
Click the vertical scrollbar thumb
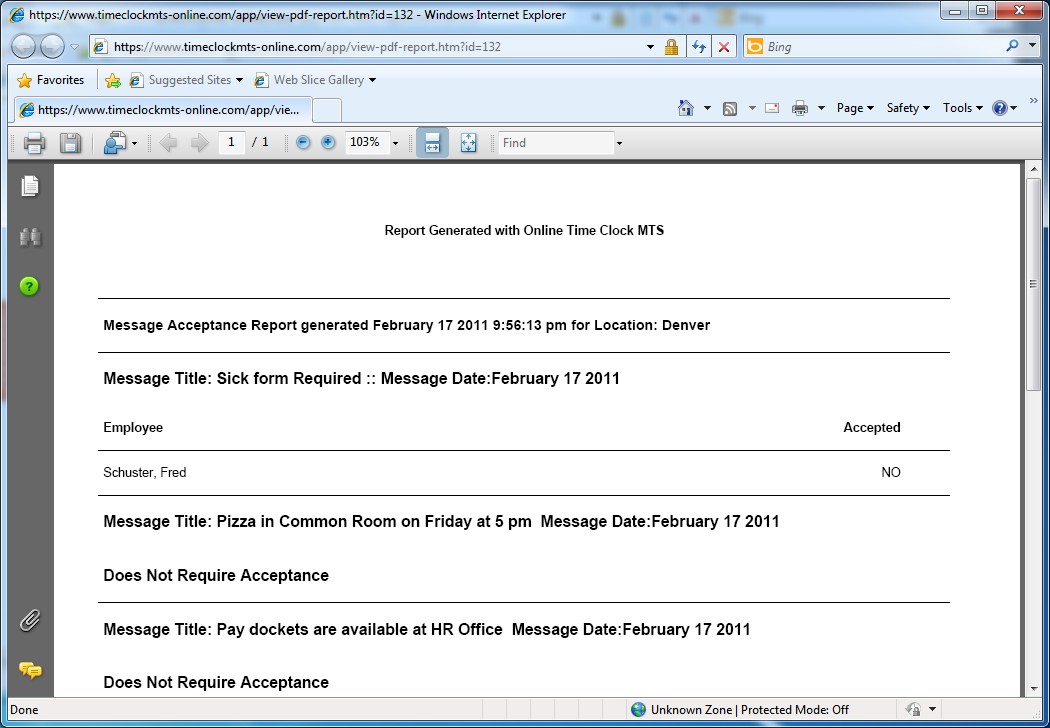(x=1033, y=285)
